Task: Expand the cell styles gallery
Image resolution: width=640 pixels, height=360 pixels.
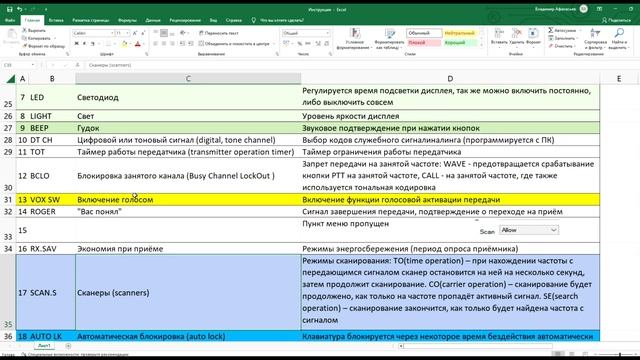Action: point(482,46)
